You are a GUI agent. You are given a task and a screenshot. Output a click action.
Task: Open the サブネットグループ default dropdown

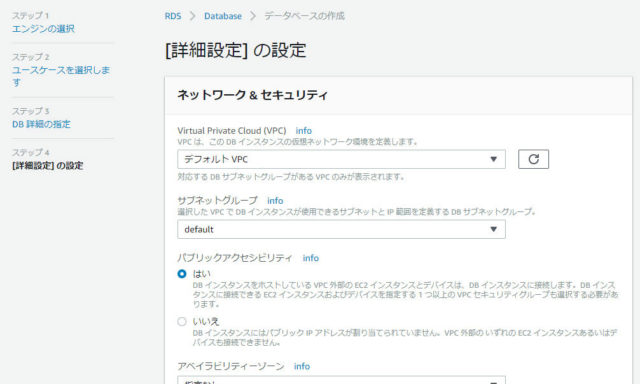tap(341, 229)
